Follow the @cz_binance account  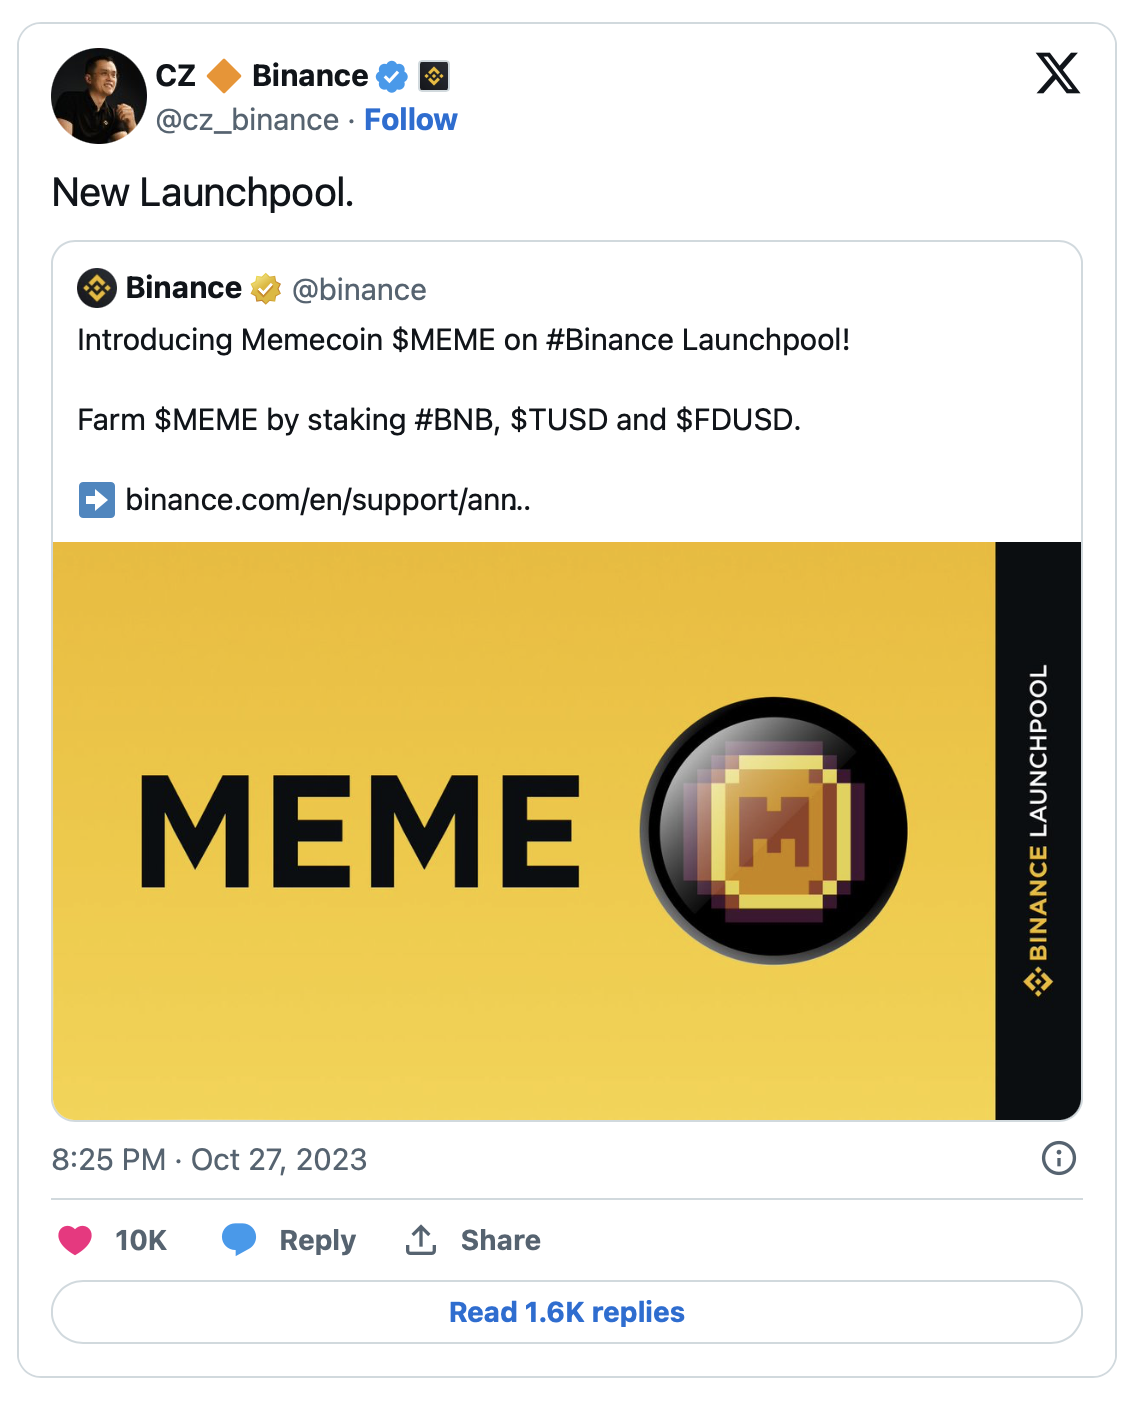pyautogui.click(x=410, y=120)
